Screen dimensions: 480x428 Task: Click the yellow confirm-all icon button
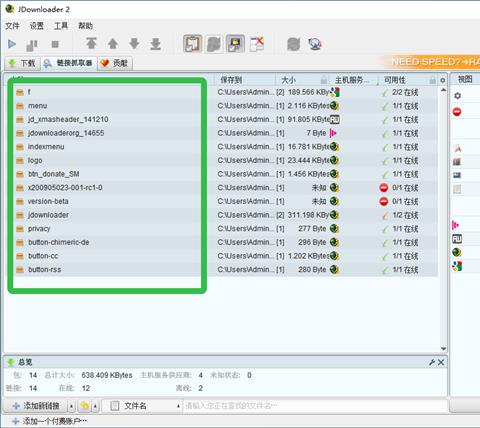(x=85, y=406)
